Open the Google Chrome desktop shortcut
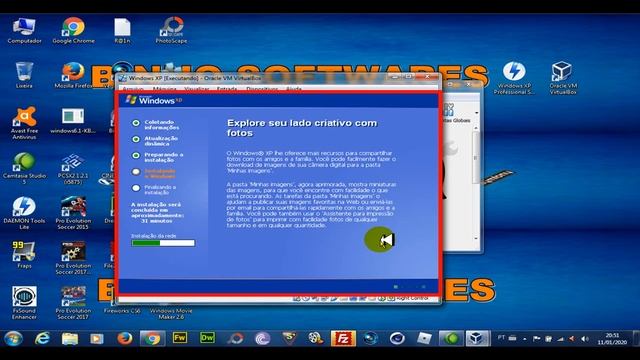 click(x=73, y=31)
